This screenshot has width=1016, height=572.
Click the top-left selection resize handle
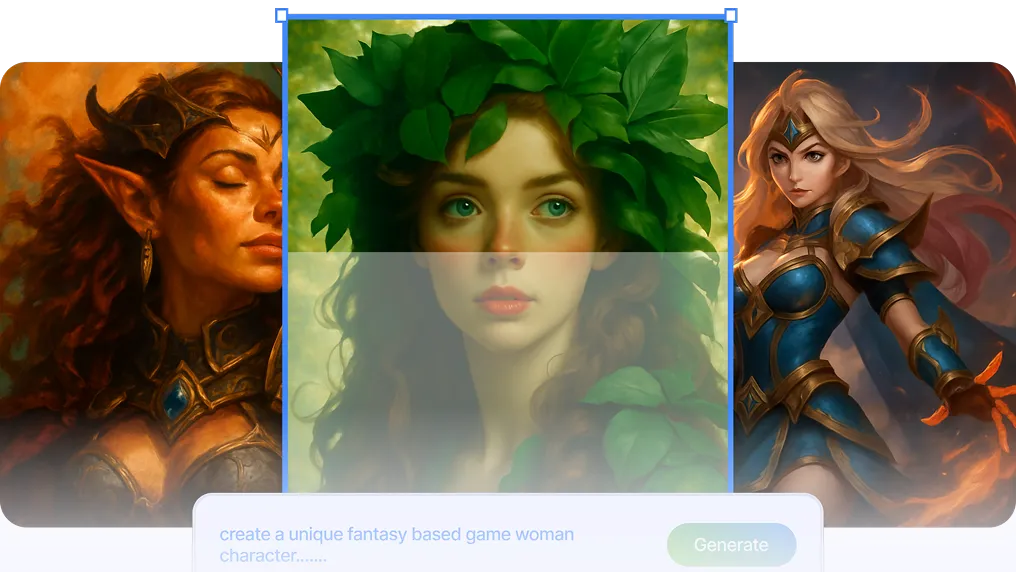pyautogui.click(x=281, y=16)
